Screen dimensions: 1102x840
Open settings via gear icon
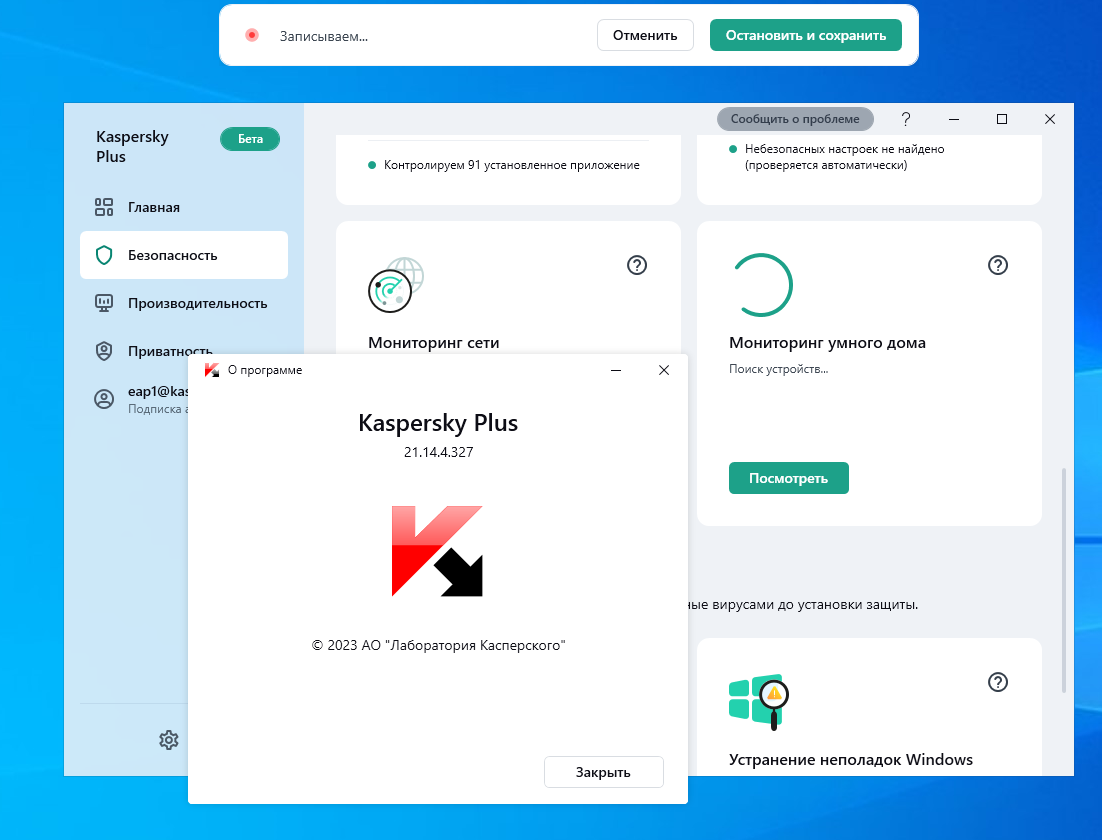coord(169,739)
